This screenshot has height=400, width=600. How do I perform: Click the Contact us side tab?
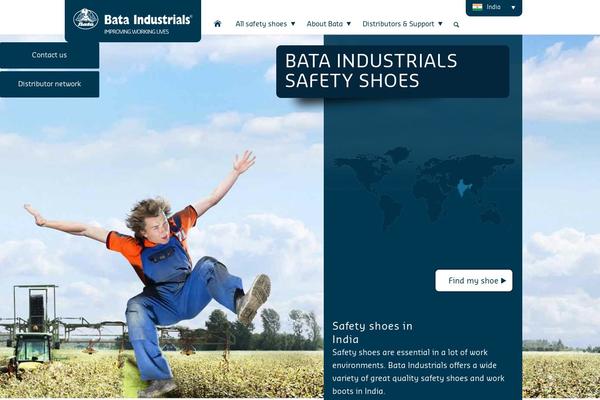(49, 55)
